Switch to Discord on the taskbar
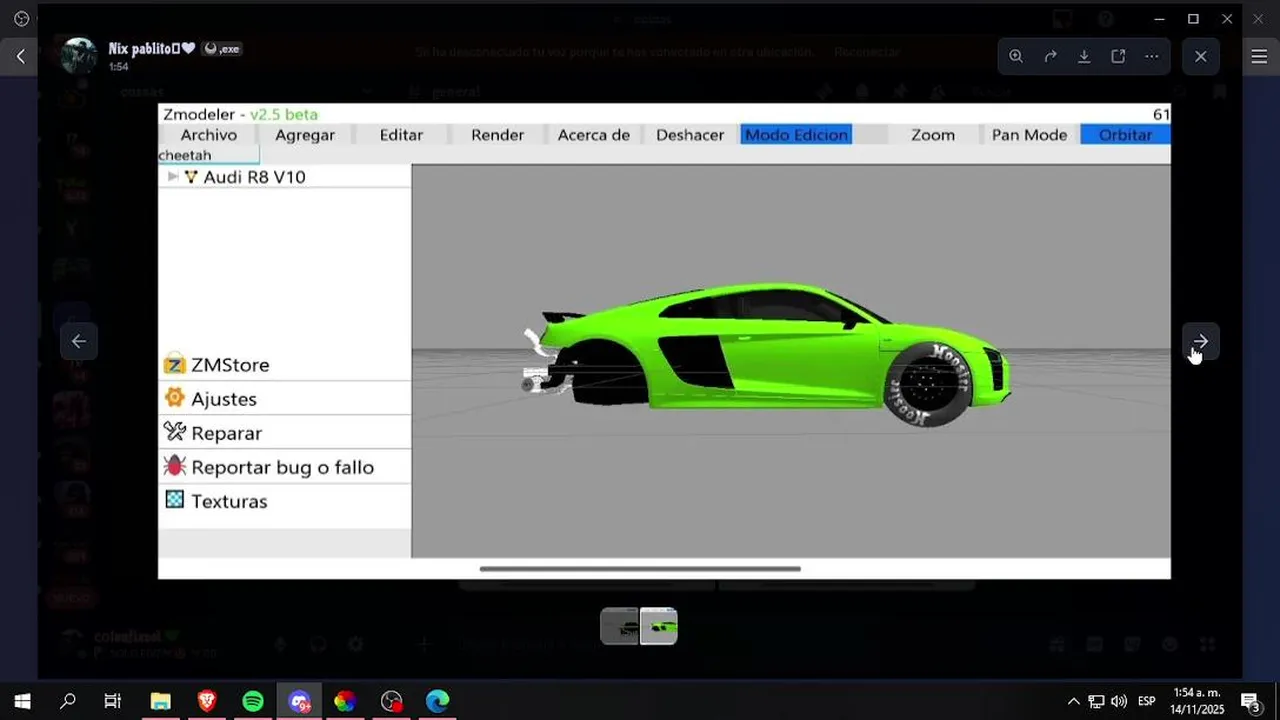Viewport: 1280px width, 720px height. 299,701
